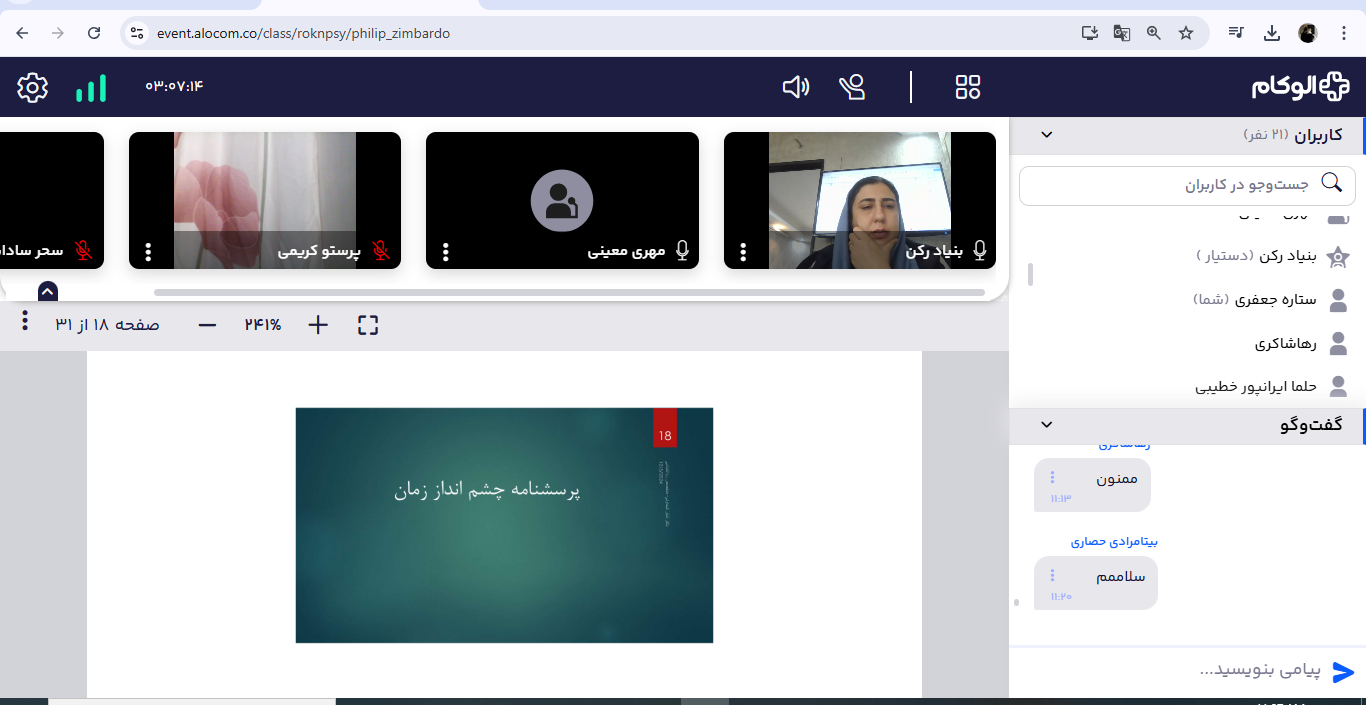Click the avatar beside حلما ایرانپور خطیبی
This screenshot has width=1366, height=705.
[1338, 387]
